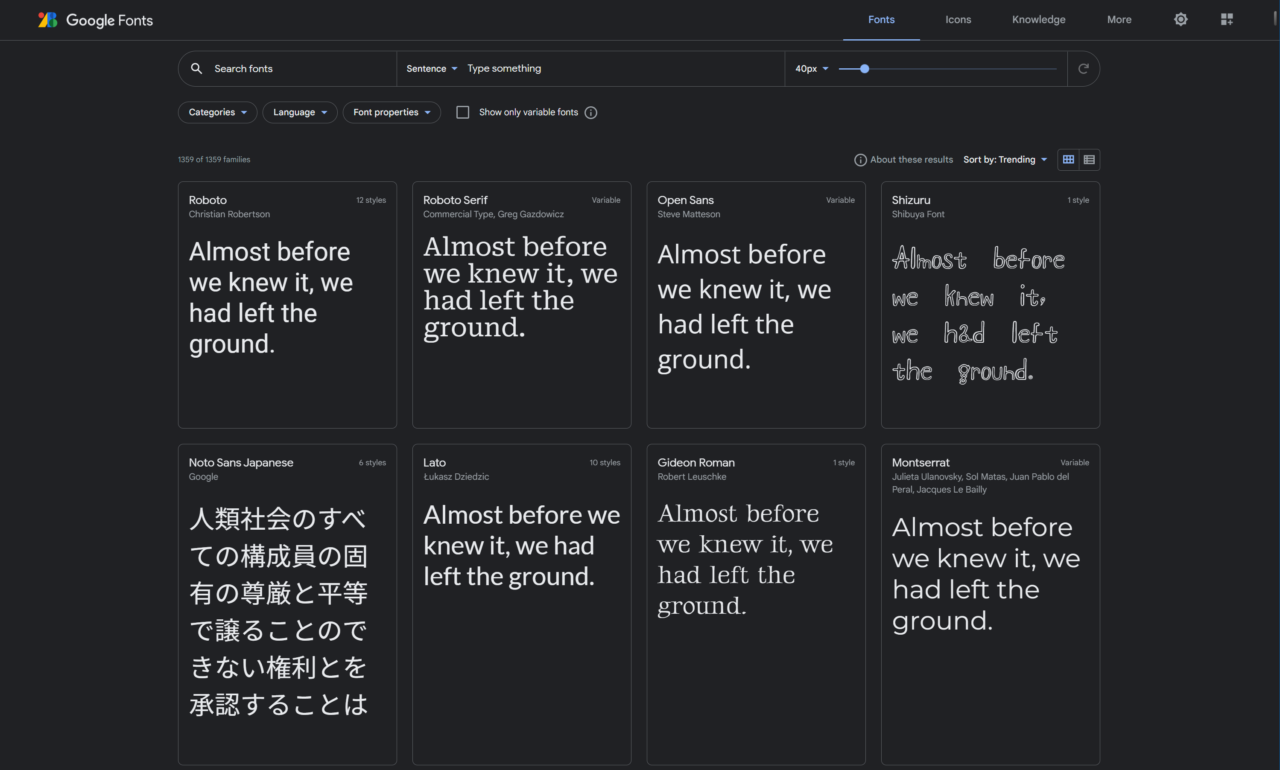Click 'Variable' label on Montserrat card
1280x770 pixels.
click(x=1075, y=463)
